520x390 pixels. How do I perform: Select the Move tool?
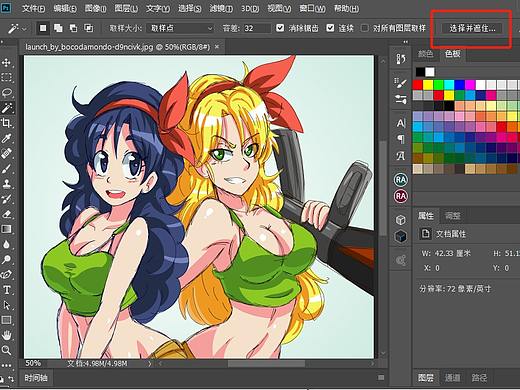click(7, 62)
